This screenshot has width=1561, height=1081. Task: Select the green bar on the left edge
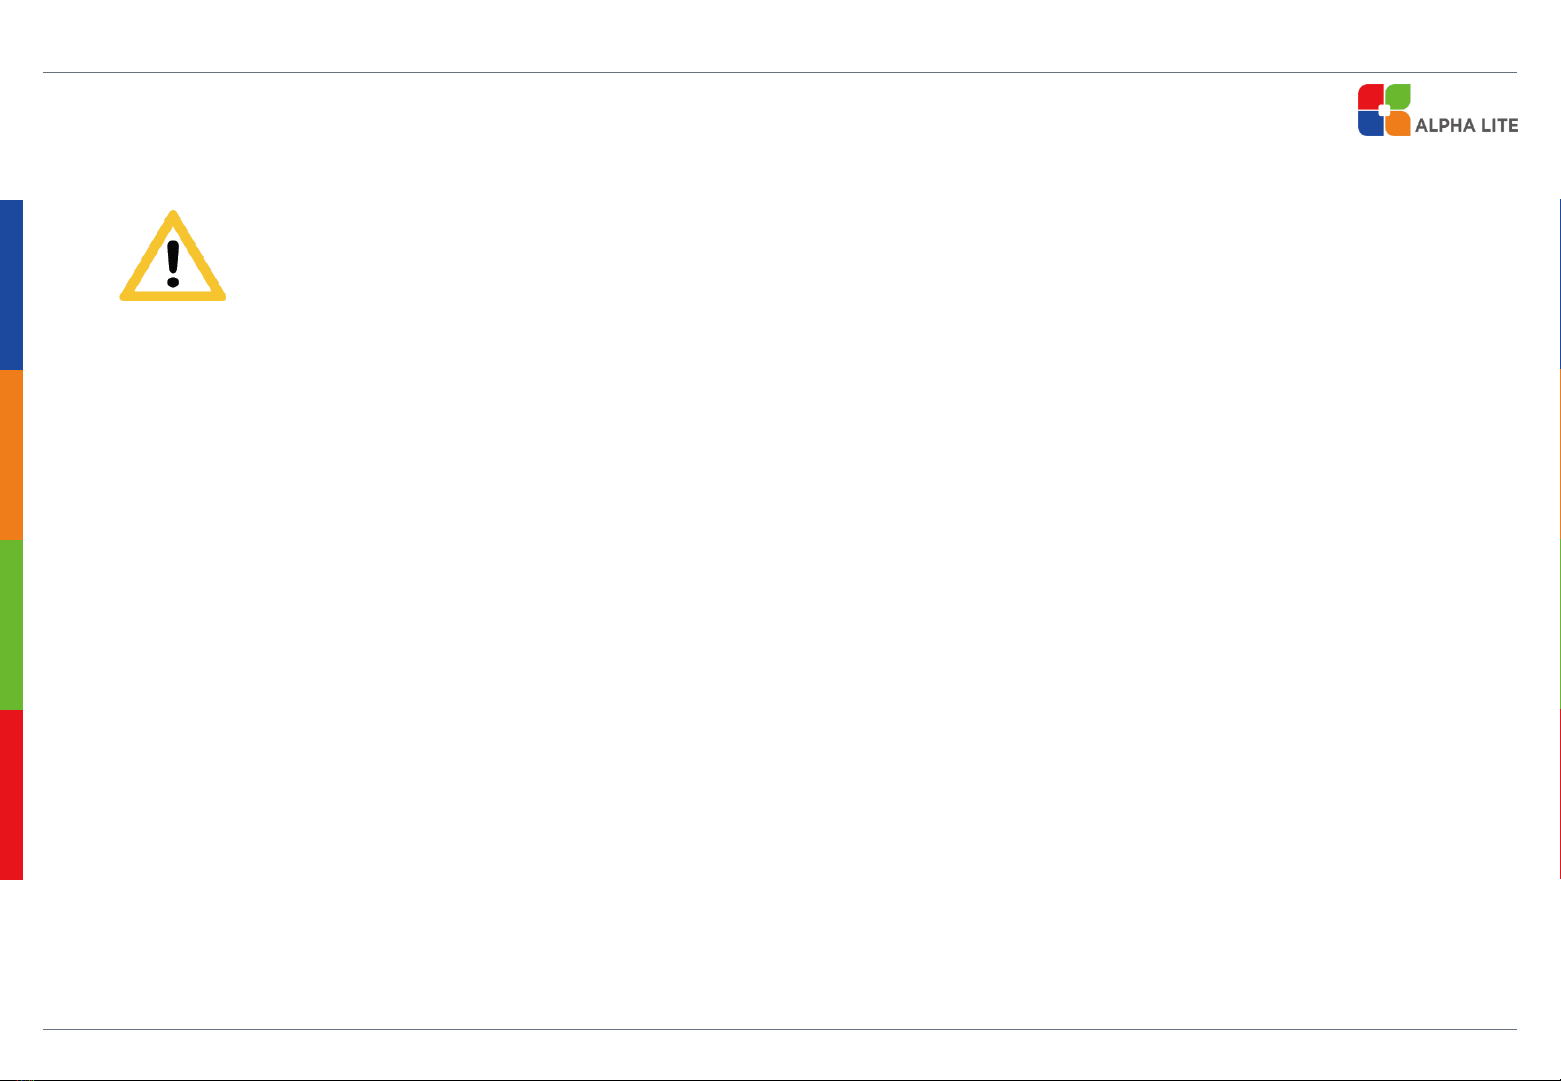11,625
